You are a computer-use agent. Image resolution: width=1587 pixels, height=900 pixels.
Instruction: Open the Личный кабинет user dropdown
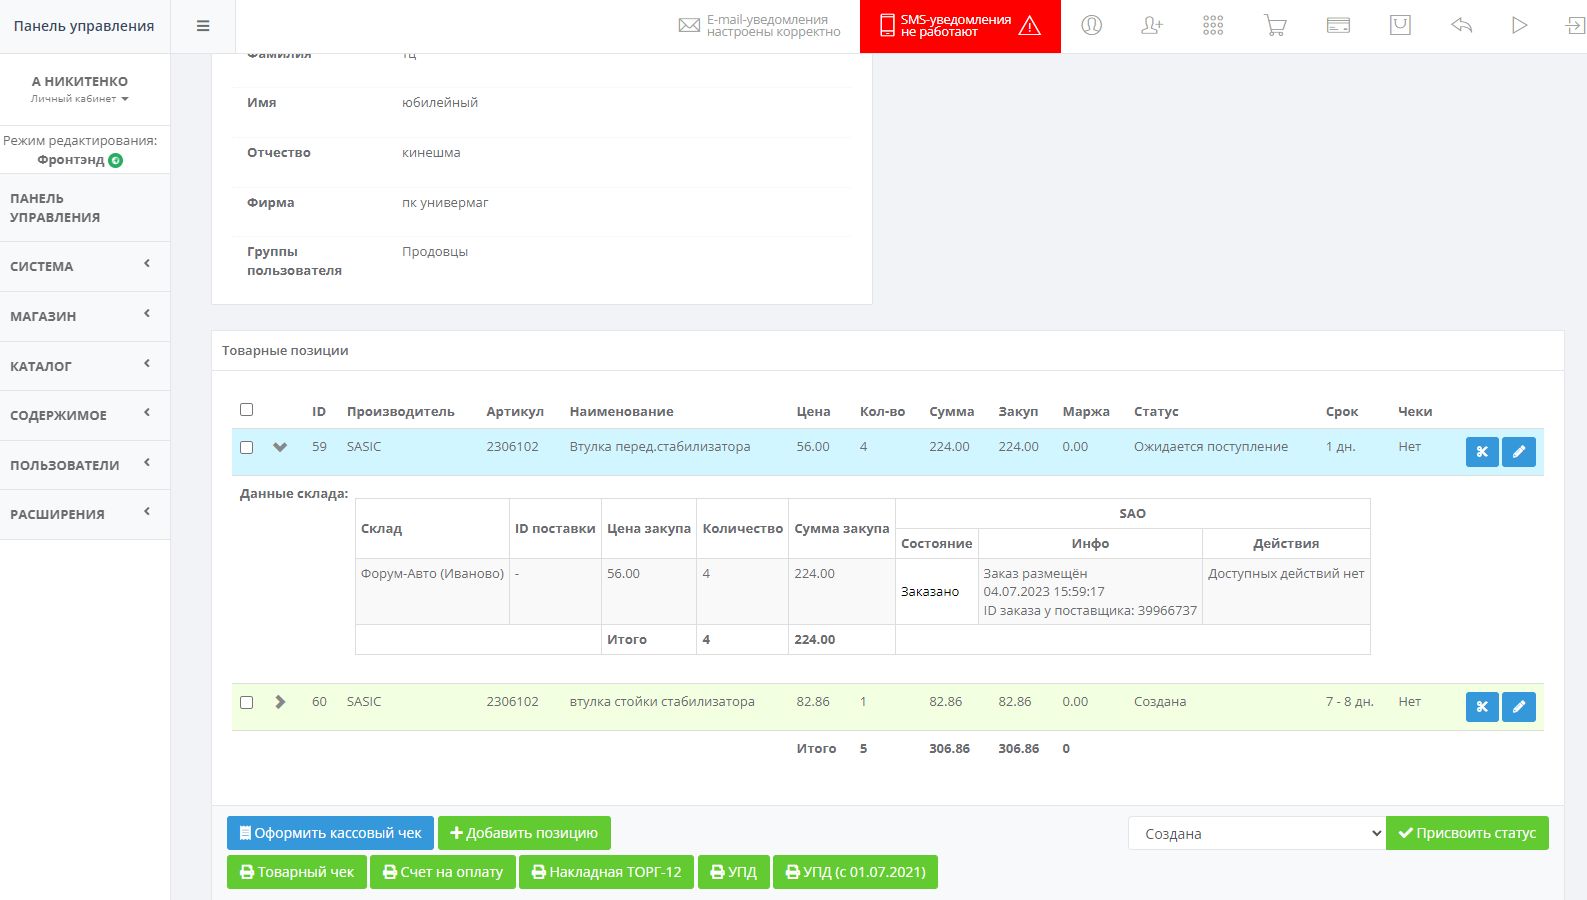tap(80, 99)
